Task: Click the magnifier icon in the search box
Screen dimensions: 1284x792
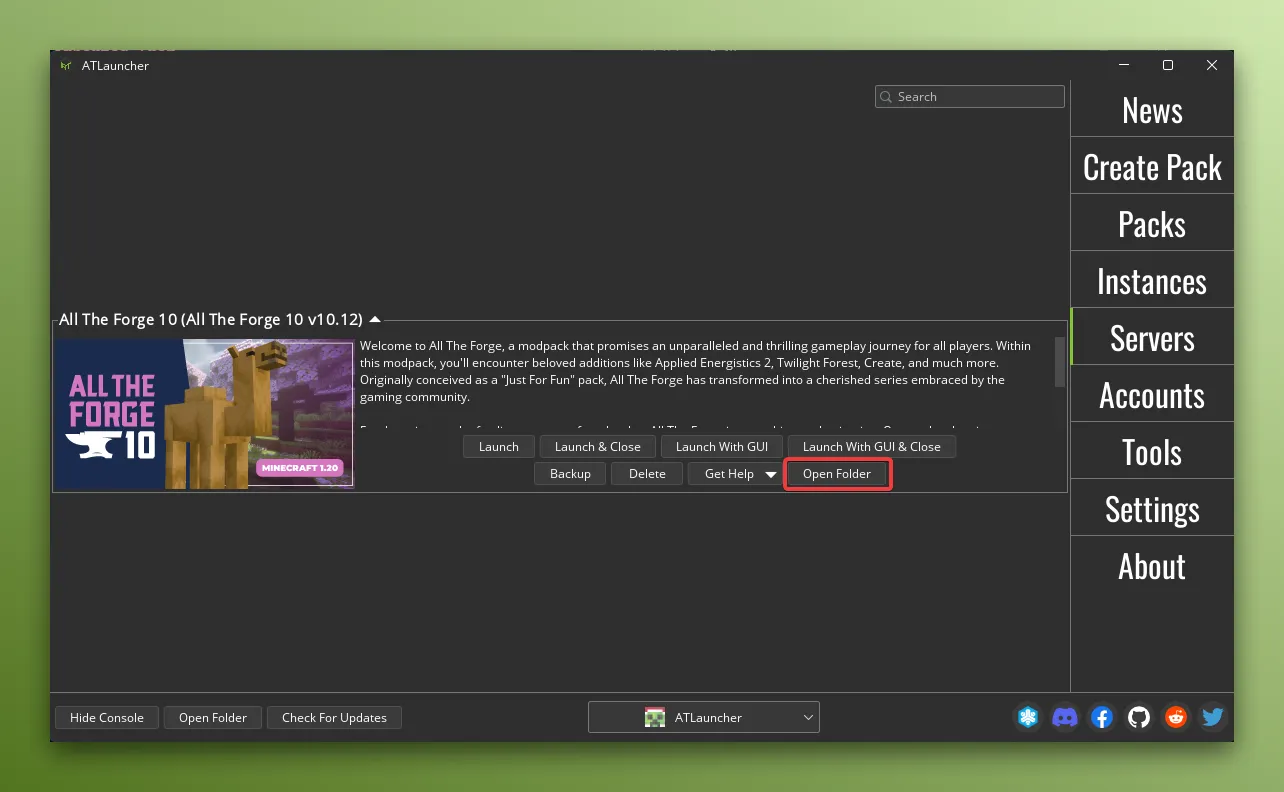Action: click(885, 96)
